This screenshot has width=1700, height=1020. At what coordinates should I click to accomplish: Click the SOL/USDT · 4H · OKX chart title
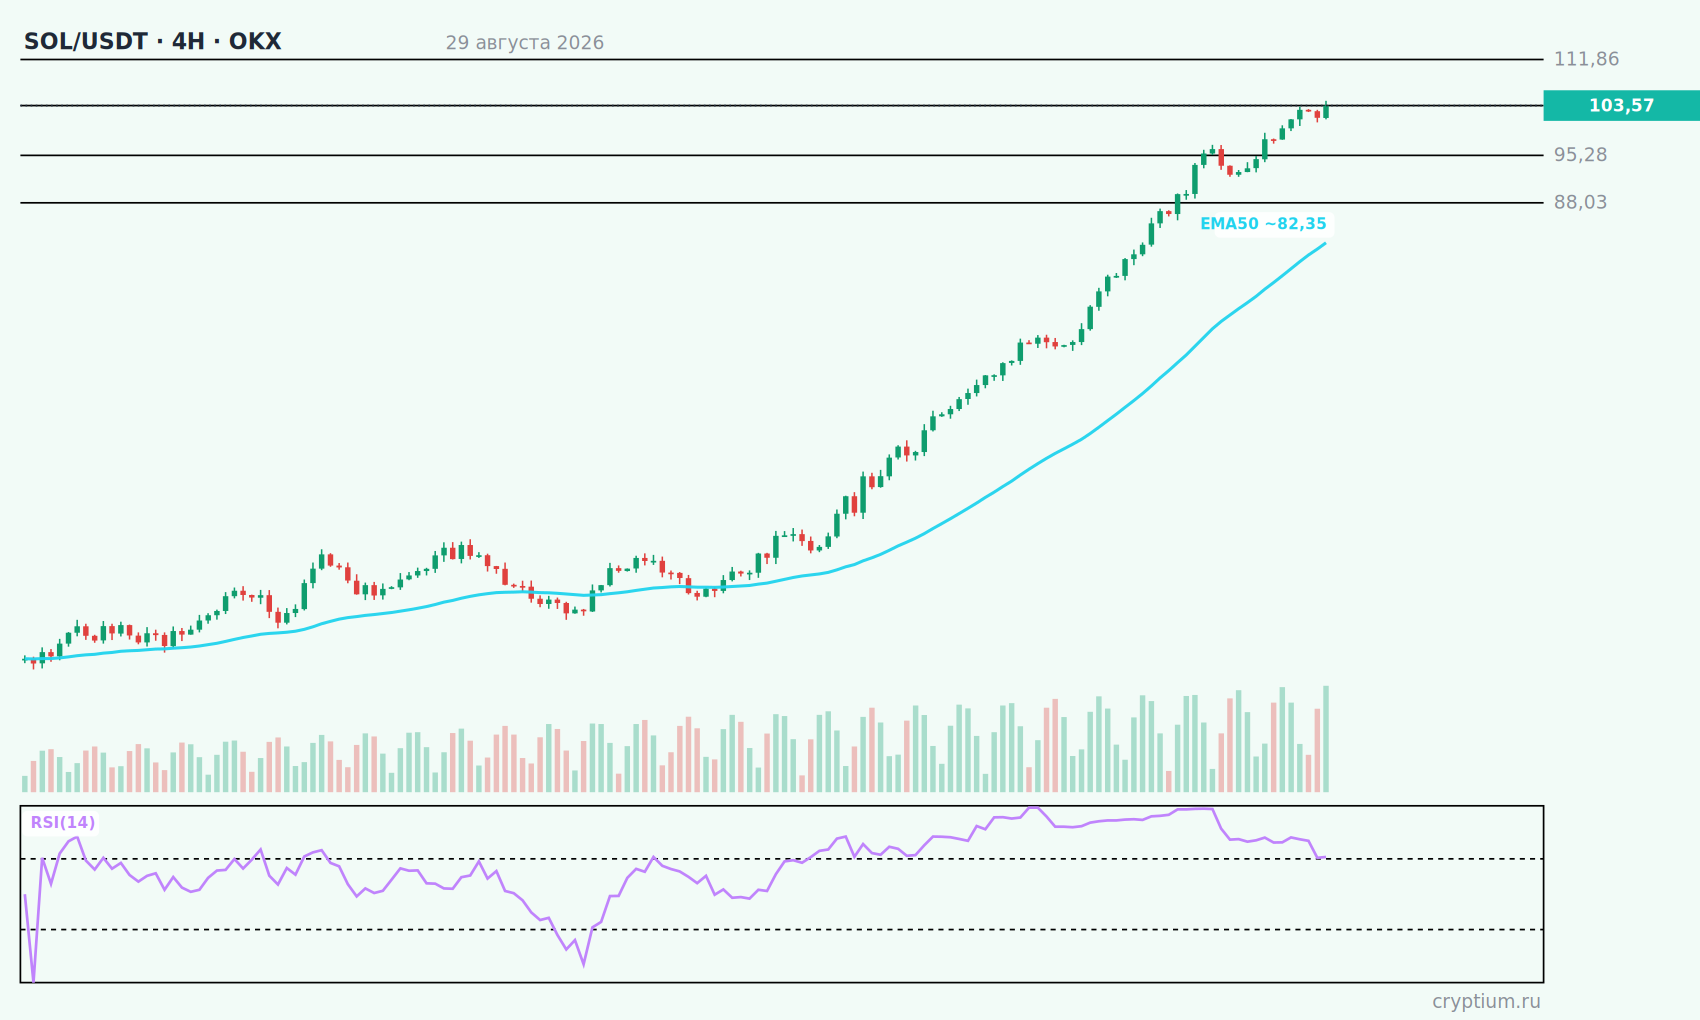pos(153,42)
